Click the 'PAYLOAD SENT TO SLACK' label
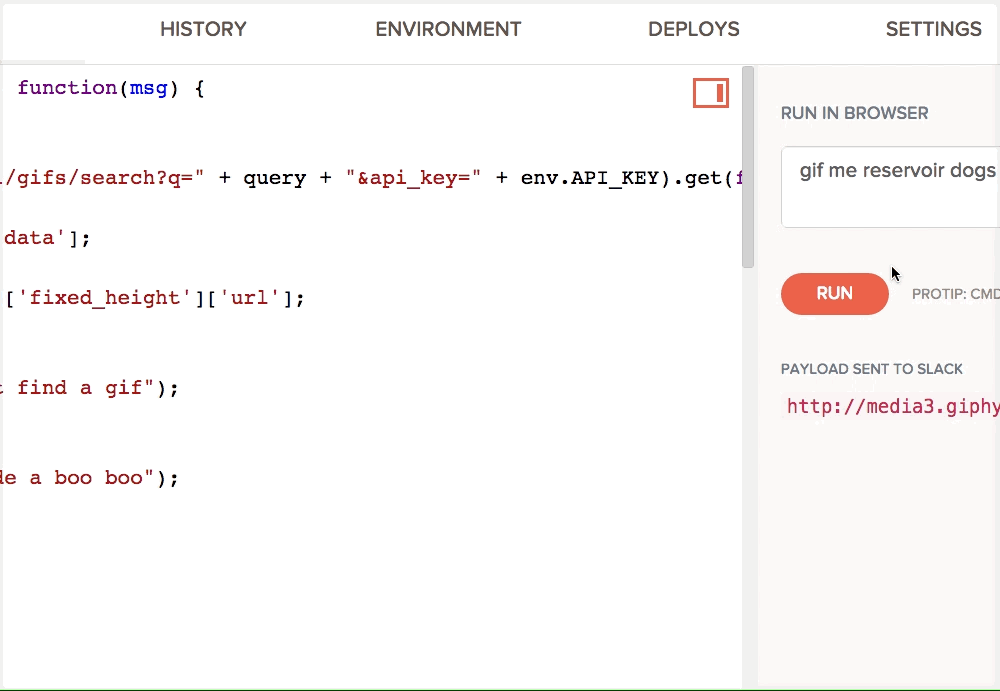The width and height of the screenshot is (1000, 691). (872, 369)
